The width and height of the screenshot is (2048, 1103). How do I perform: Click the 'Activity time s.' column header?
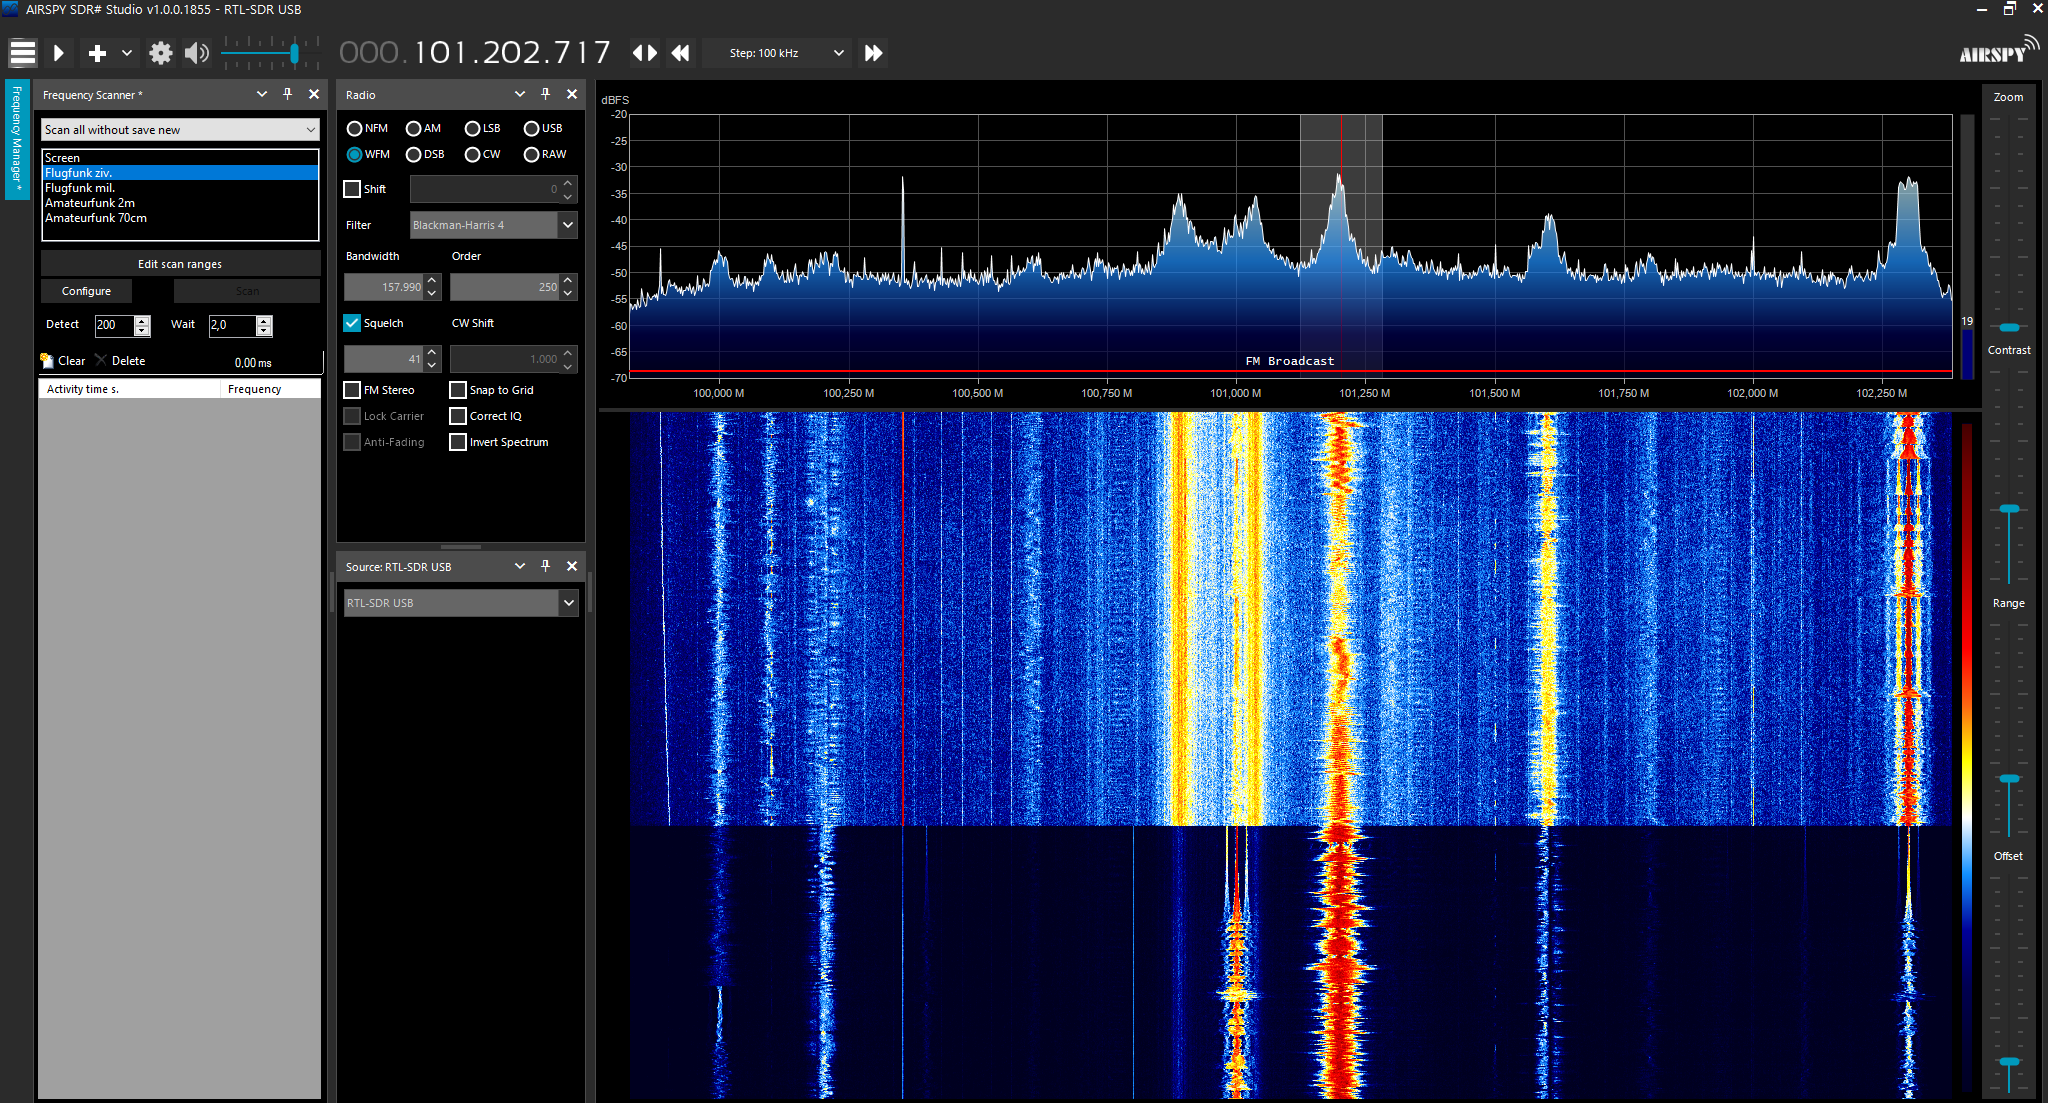130,389
